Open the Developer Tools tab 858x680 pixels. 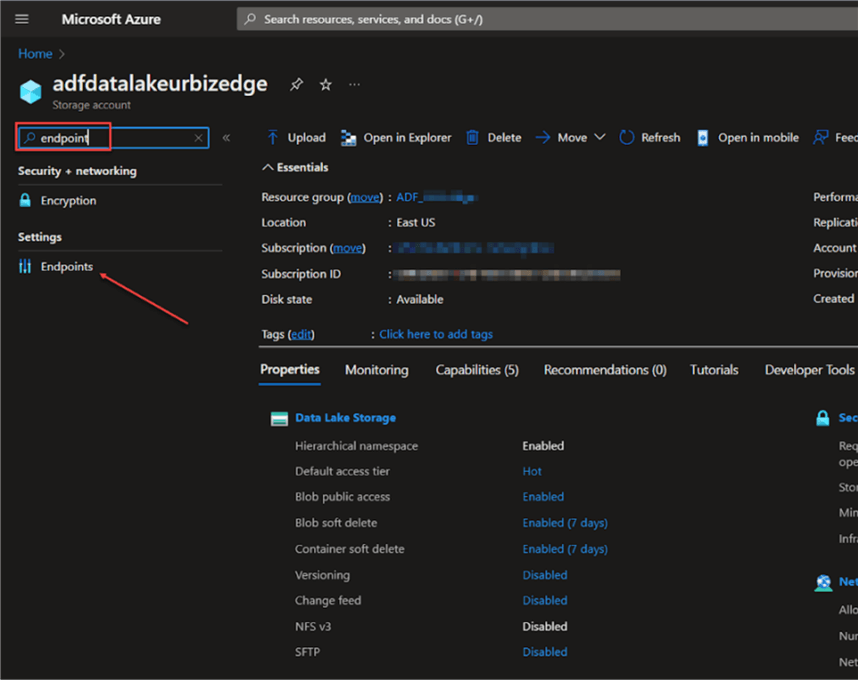[809, 370]
